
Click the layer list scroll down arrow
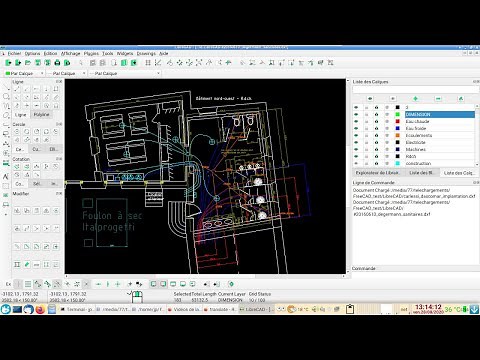pyautogui.click(x=477, y=164)
